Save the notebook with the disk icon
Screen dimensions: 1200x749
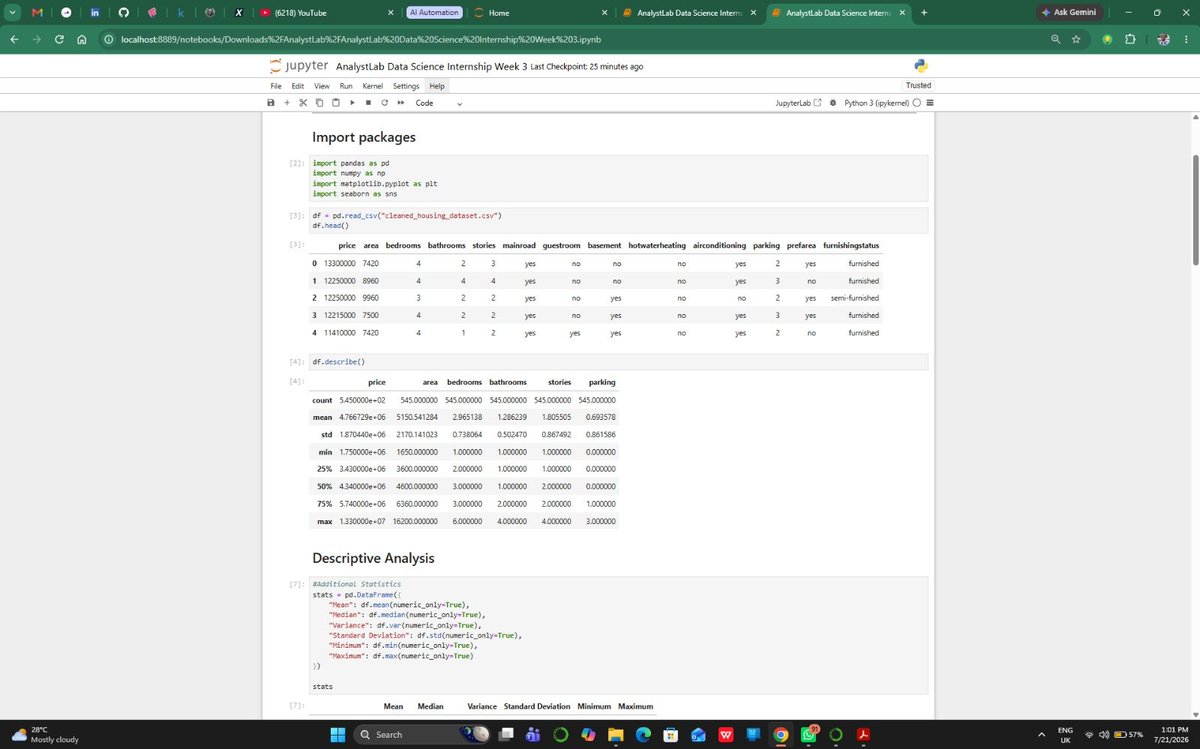click(x=271, y=103)
